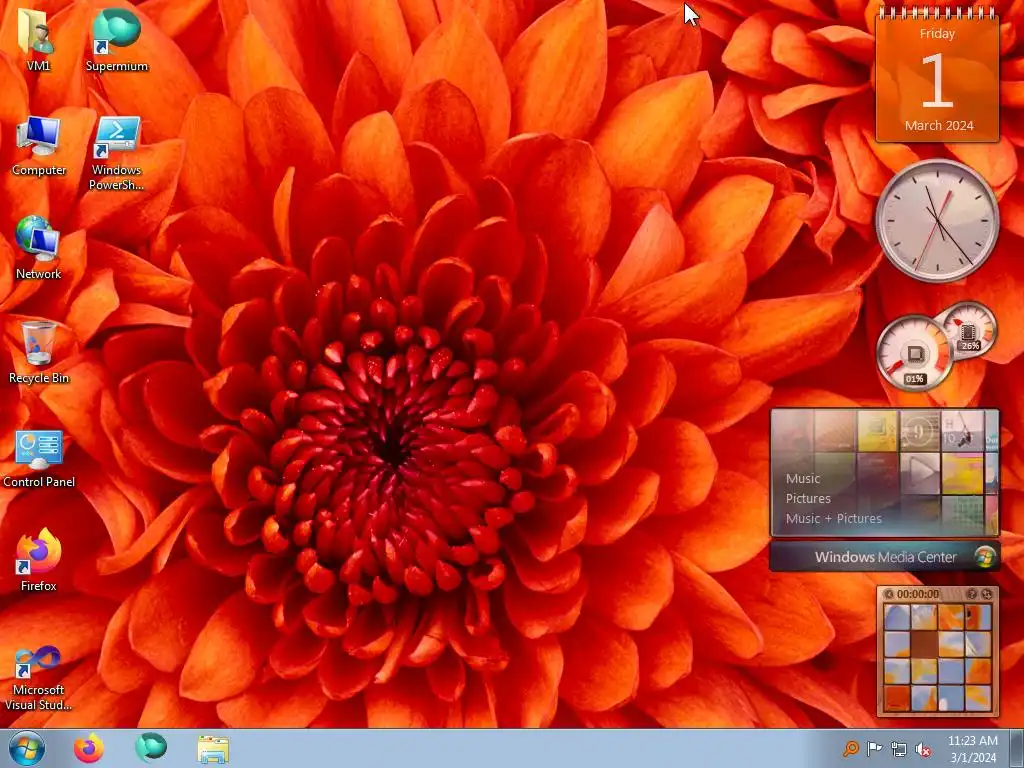Show the puzzle picture via question icon

[972, 594]
